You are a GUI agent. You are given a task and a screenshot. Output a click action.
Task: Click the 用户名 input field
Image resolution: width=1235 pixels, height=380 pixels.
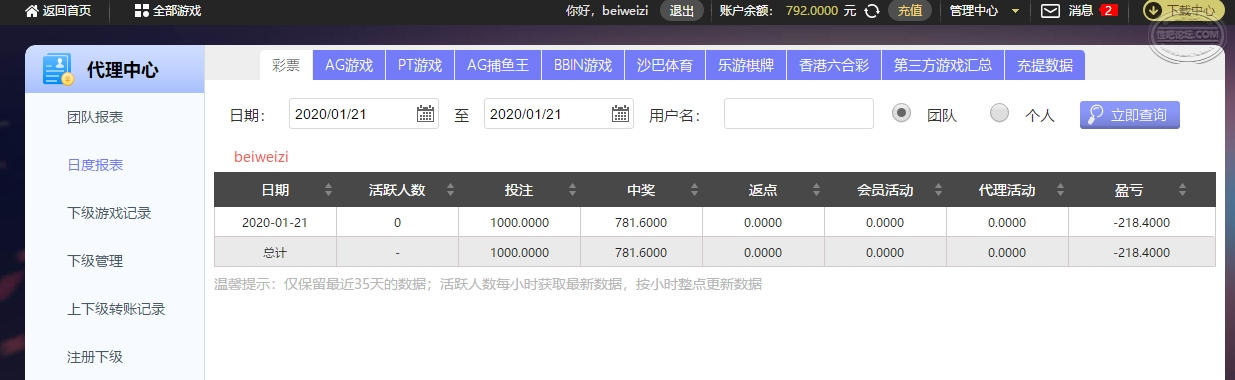pos(799,114)
